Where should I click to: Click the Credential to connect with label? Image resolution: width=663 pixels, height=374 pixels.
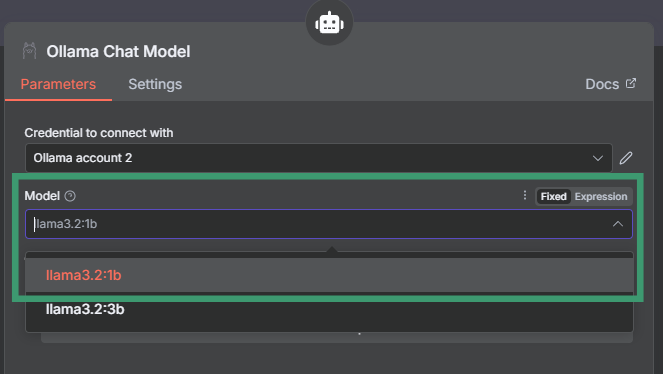click(99, 133)
